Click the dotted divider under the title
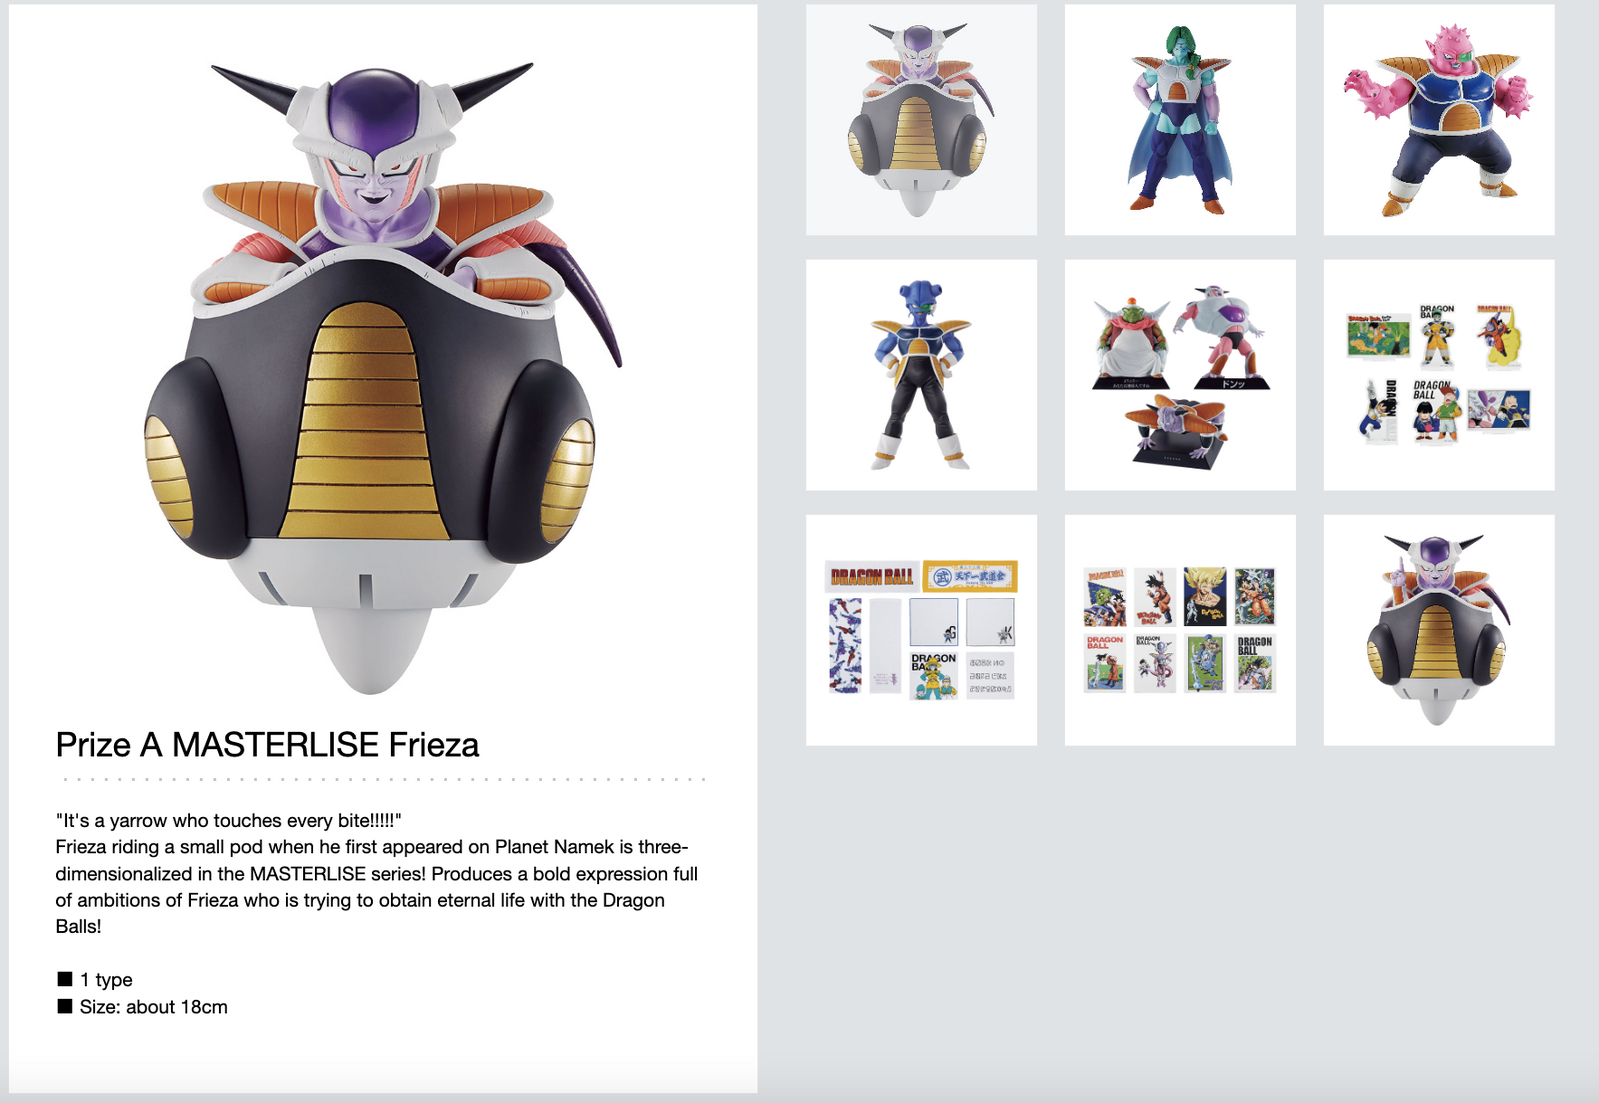The image size is (1599, 1103). [x=383, y=778]
